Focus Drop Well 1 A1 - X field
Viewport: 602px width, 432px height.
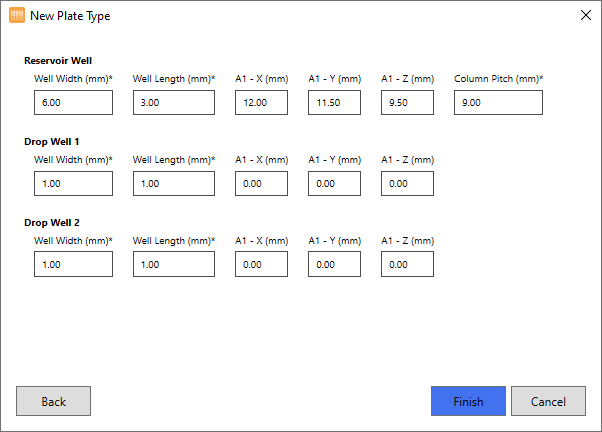tap(262, 184)
